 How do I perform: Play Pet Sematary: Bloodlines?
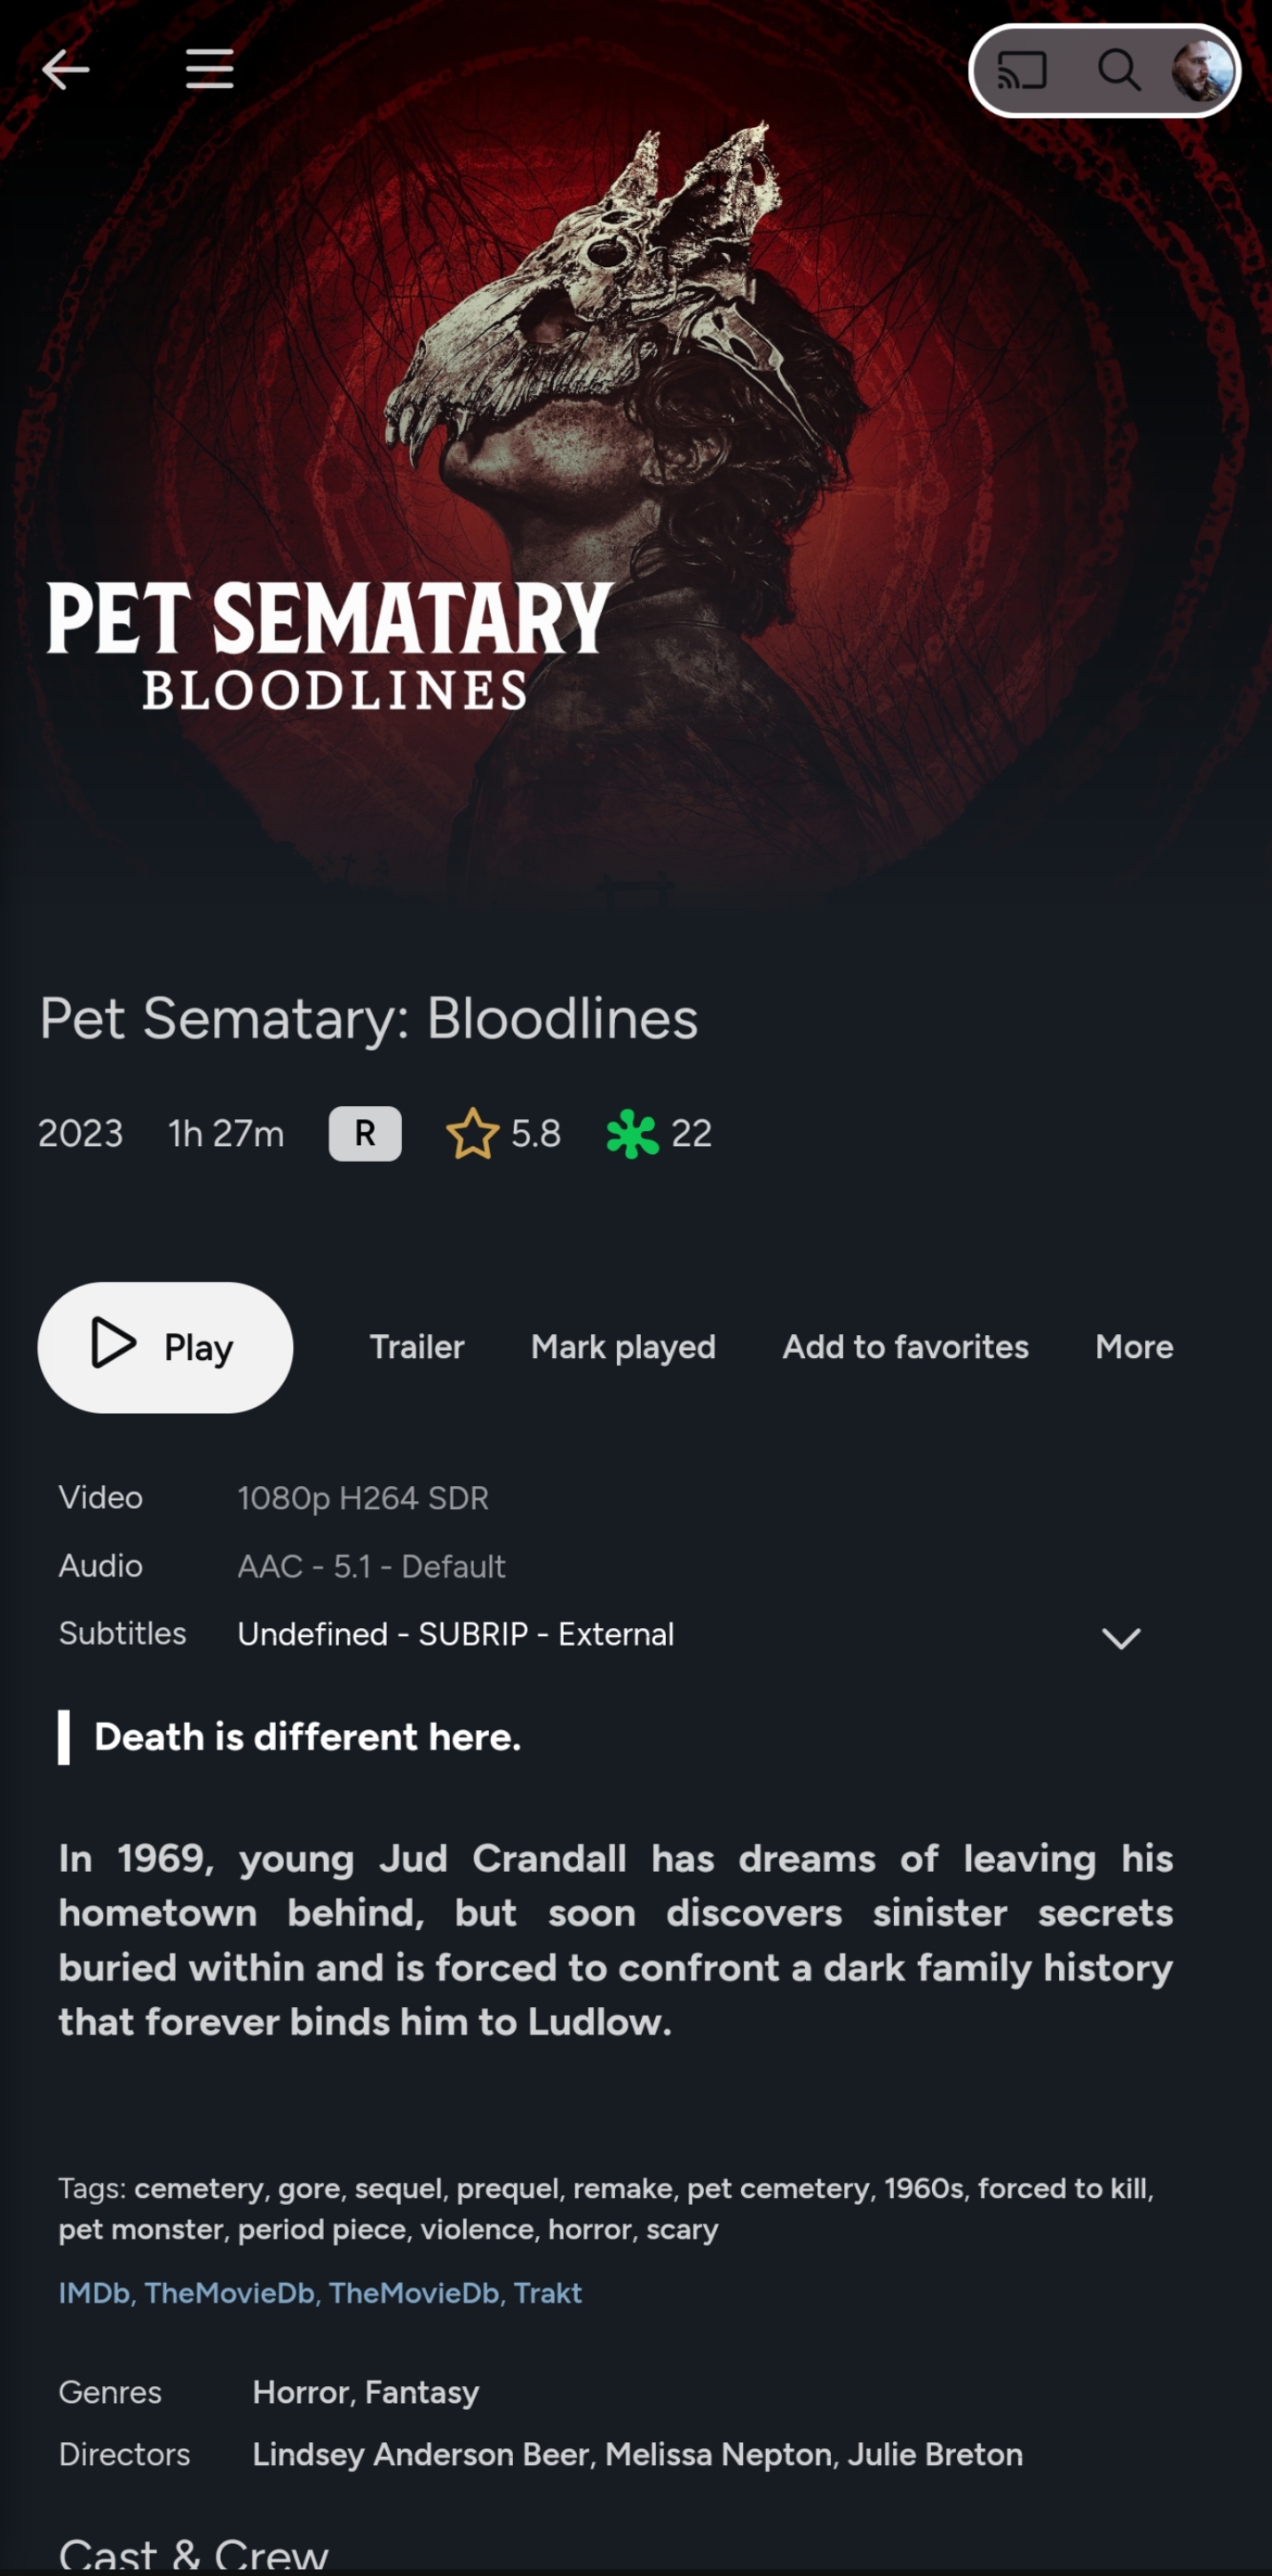(165, 1346)
